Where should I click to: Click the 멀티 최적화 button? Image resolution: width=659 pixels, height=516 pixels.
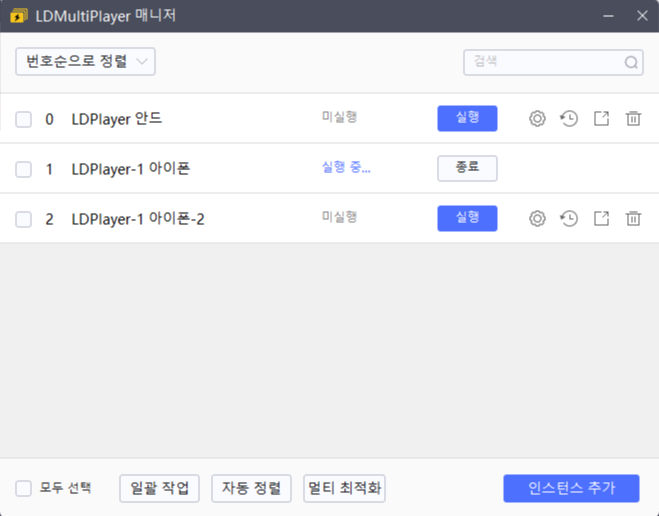pos(344,489)
